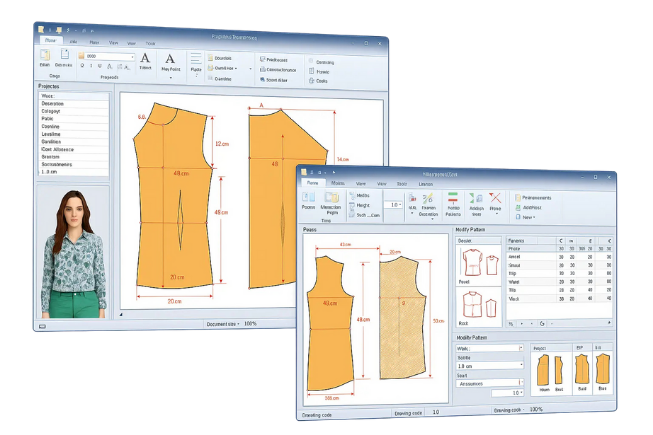Click the document icon in back window ribbon
The image size is (653, 435).
click(65, 55)
